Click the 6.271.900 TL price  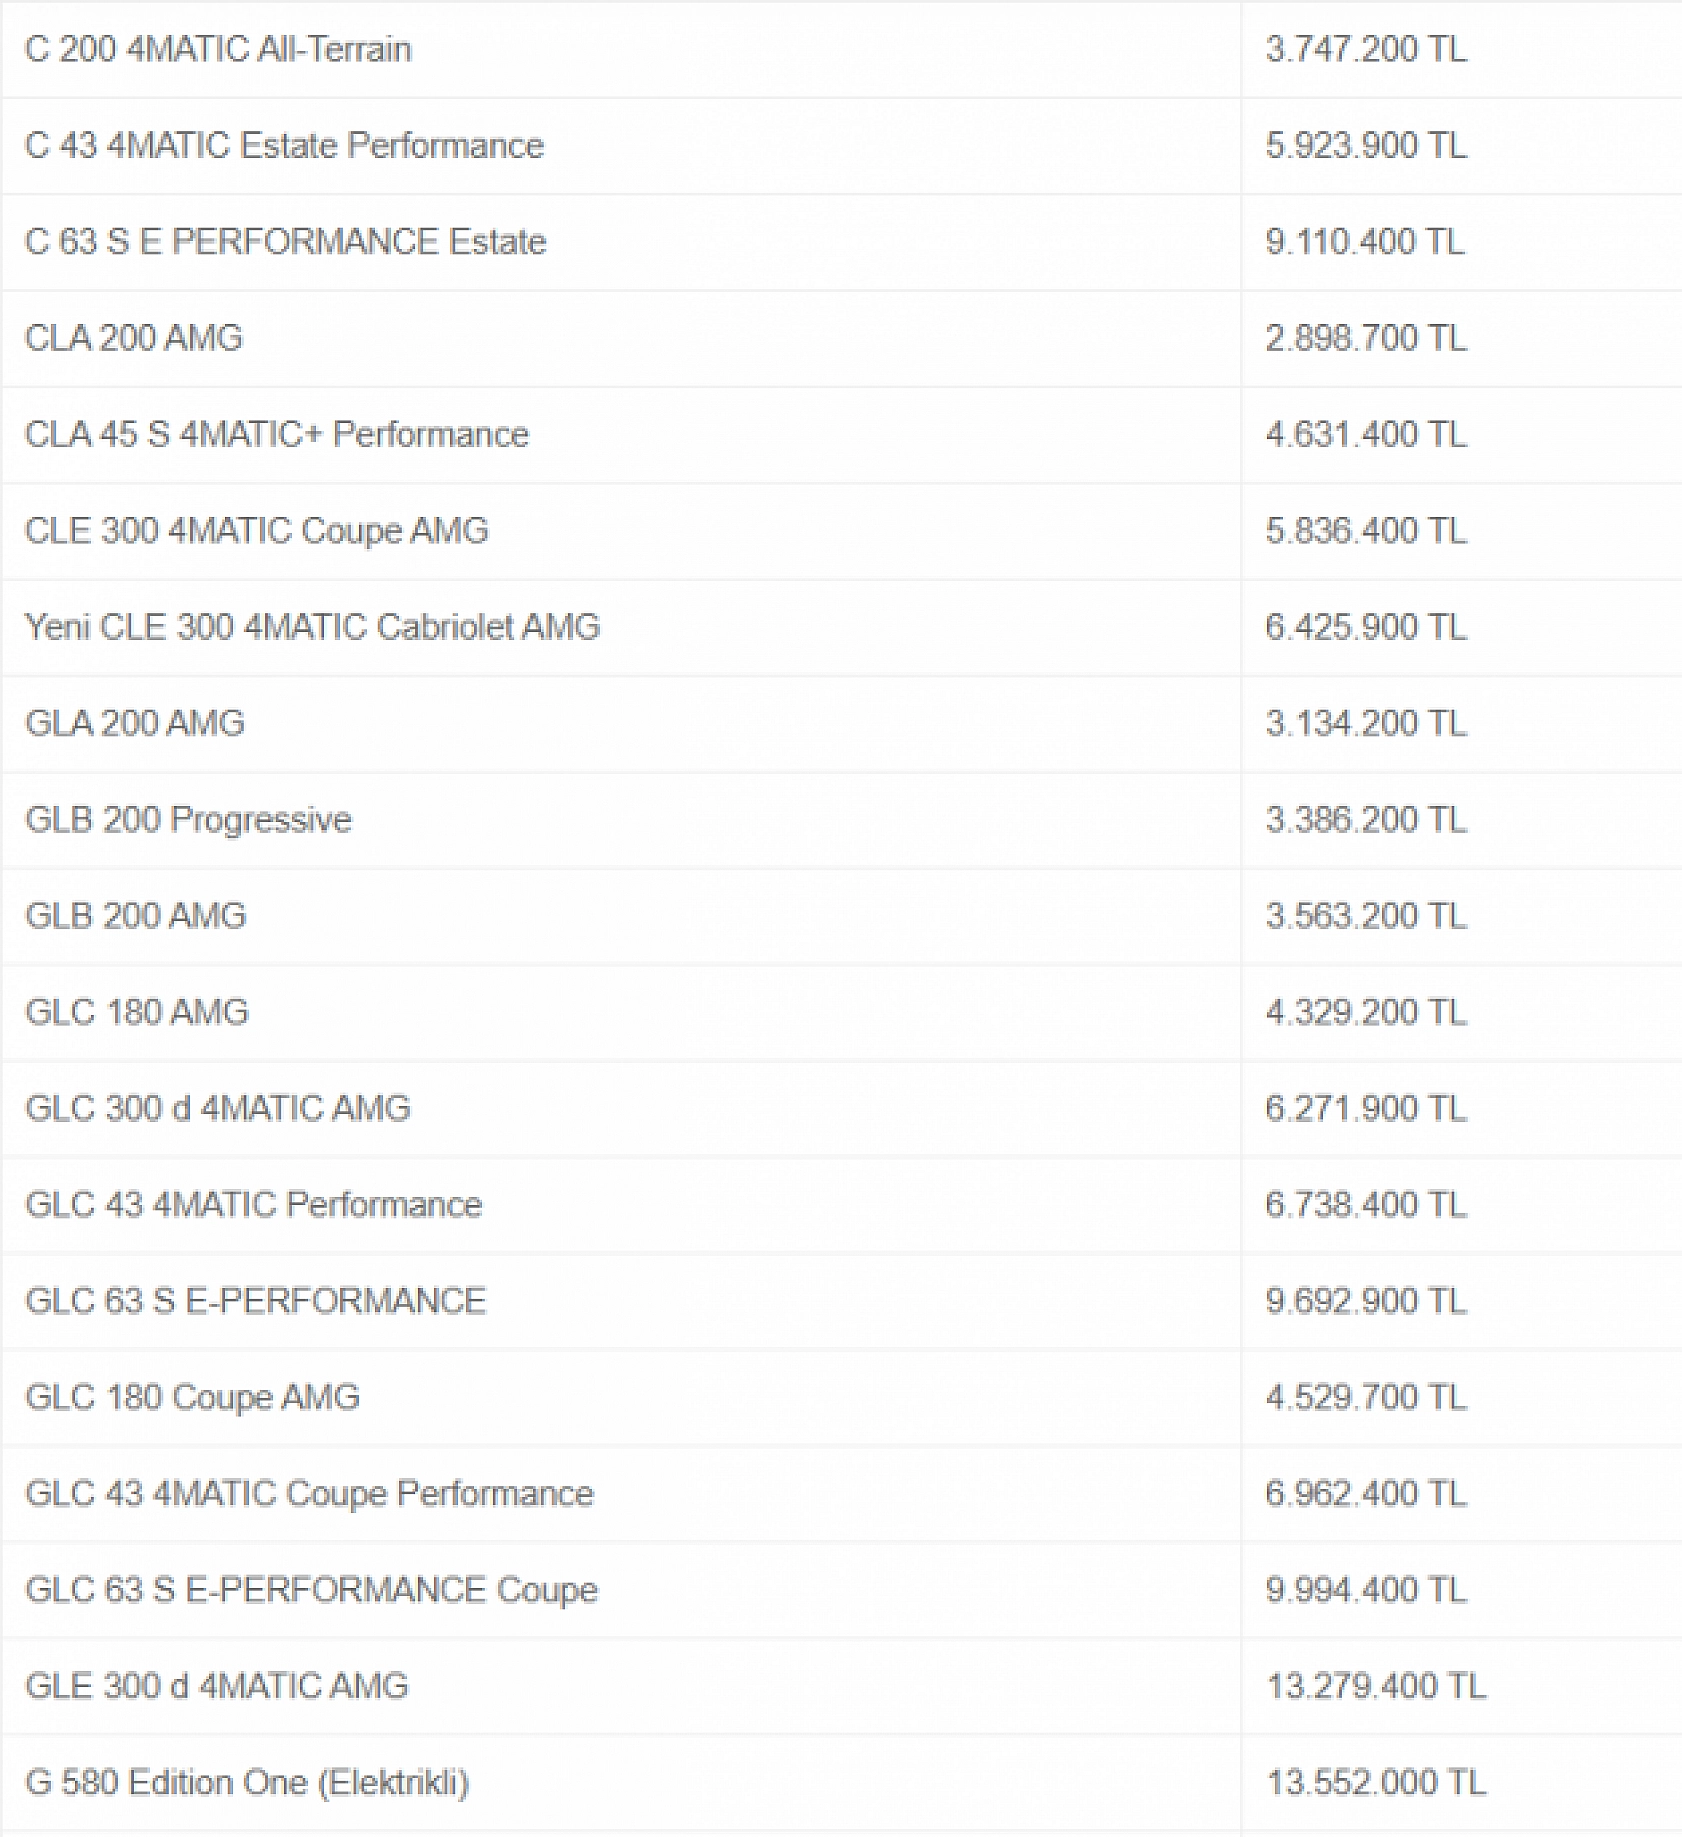1366,1108
